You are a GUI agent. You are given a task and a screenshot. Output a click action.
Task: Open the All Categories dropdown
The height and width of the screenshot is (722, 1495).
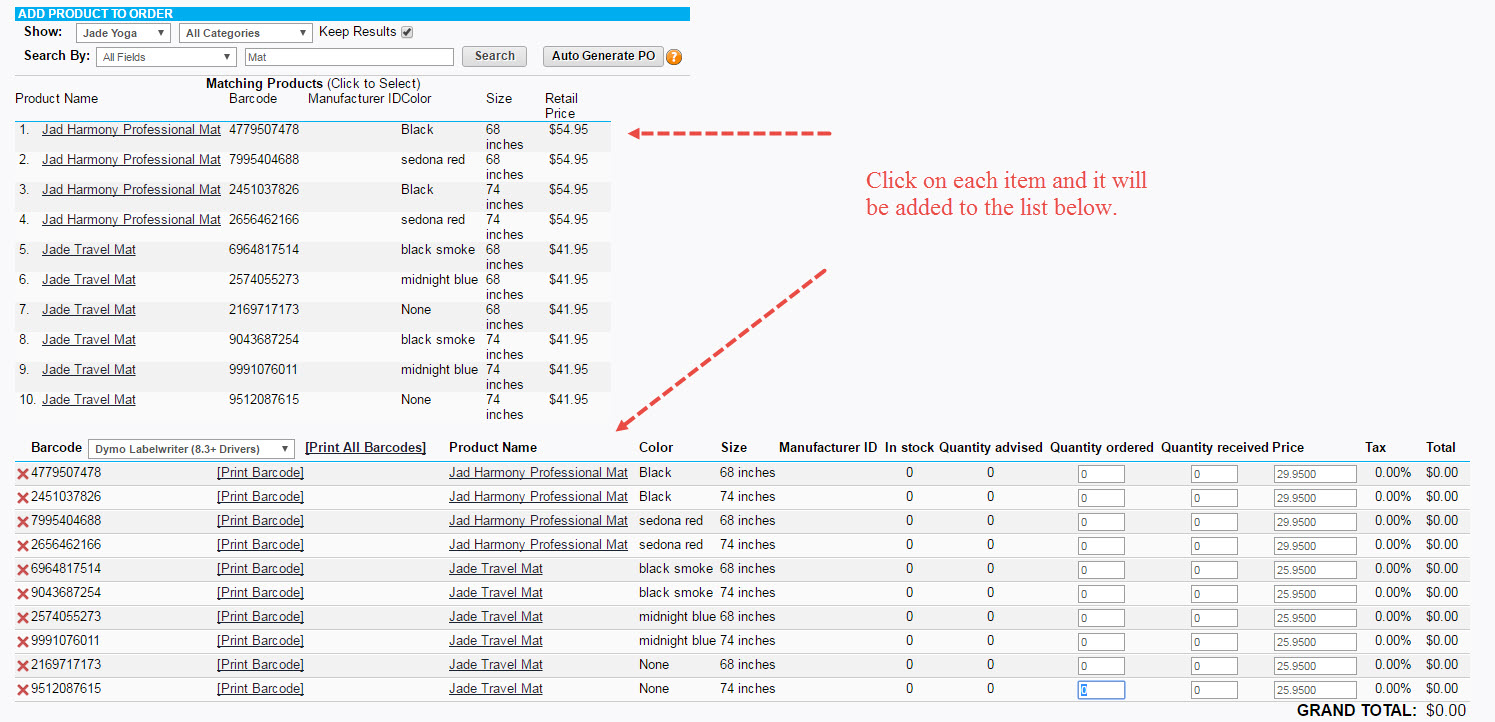click(245, 31)
